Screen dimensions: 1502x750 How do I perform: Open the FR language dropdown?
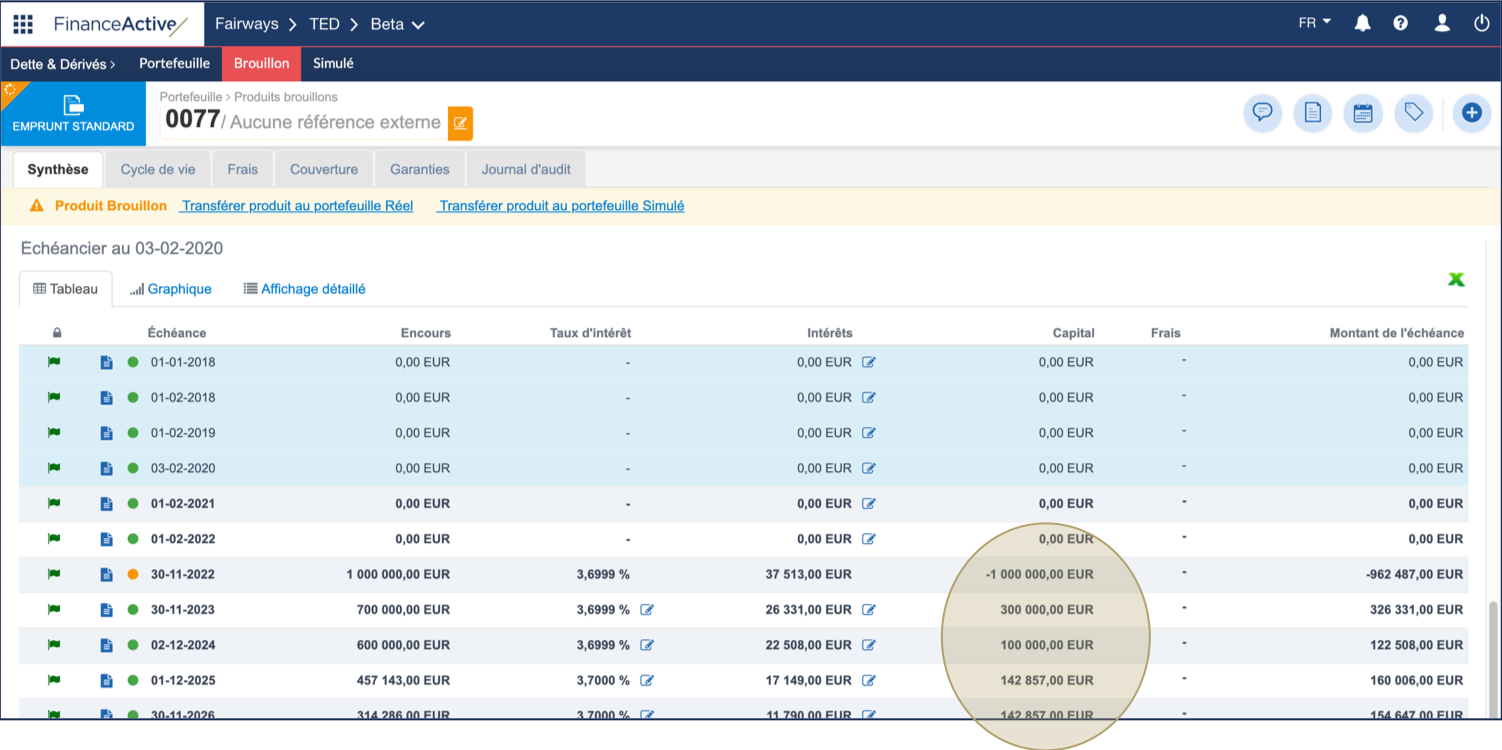1313,20
